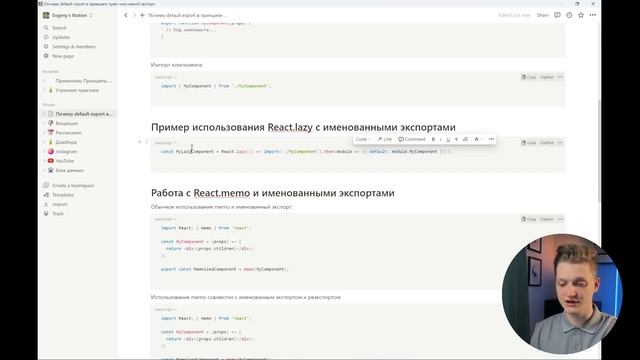Apply strikethrough in the floating toolbar
This screenshot has width=640, height=360.
(456, 139)
